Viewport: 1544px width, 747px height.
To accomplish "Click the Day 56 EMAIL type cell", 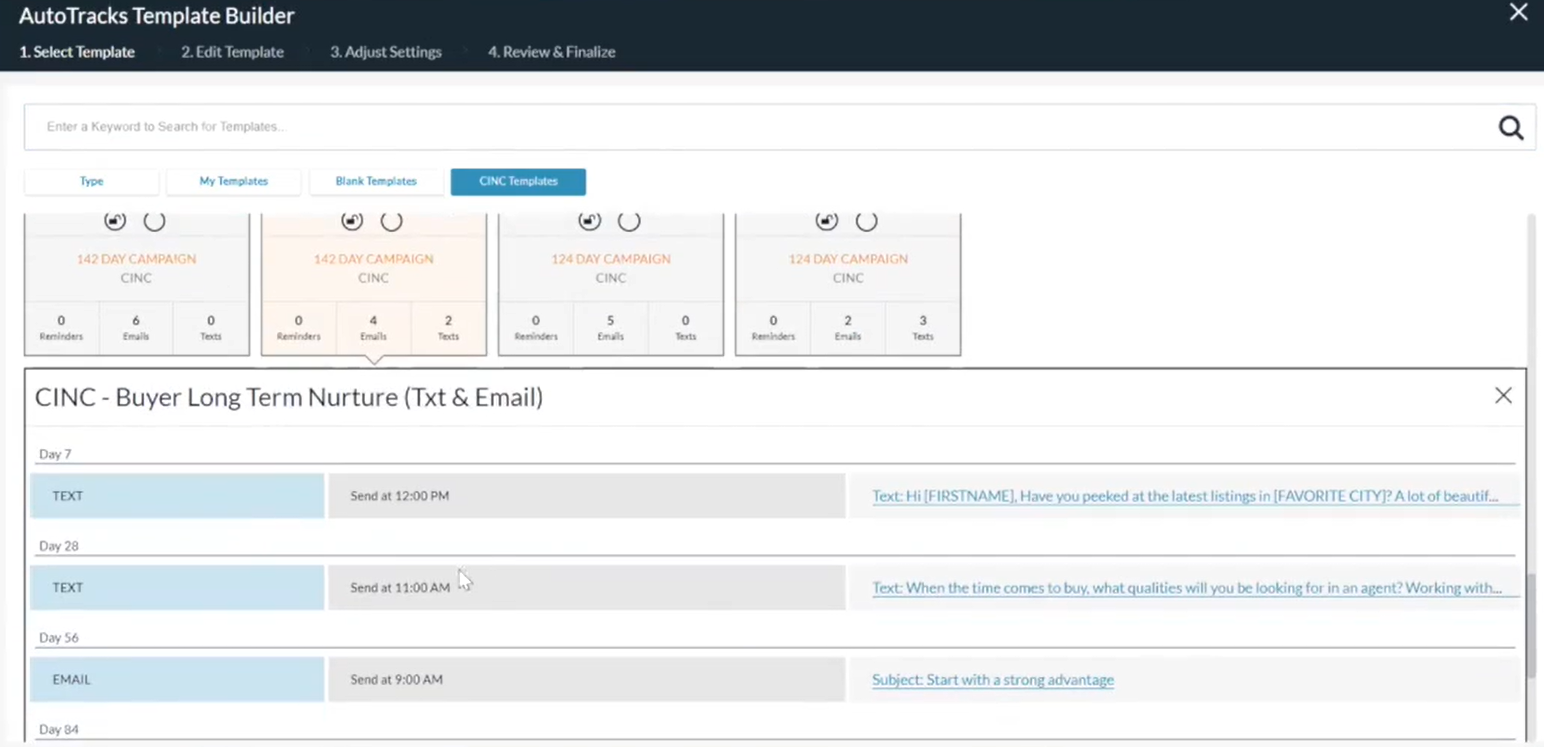I will click(177, 680).
